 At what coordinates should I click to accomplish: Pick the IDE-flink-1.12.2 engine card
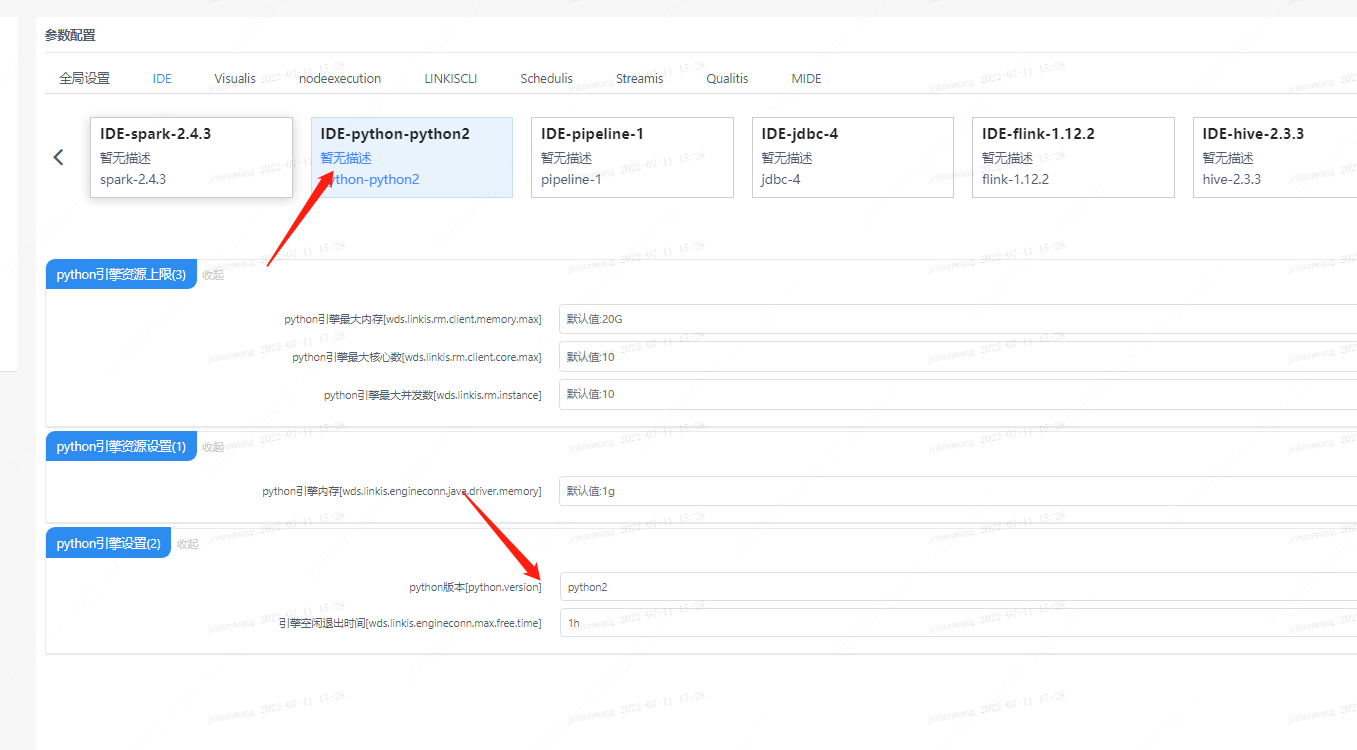1073,157
